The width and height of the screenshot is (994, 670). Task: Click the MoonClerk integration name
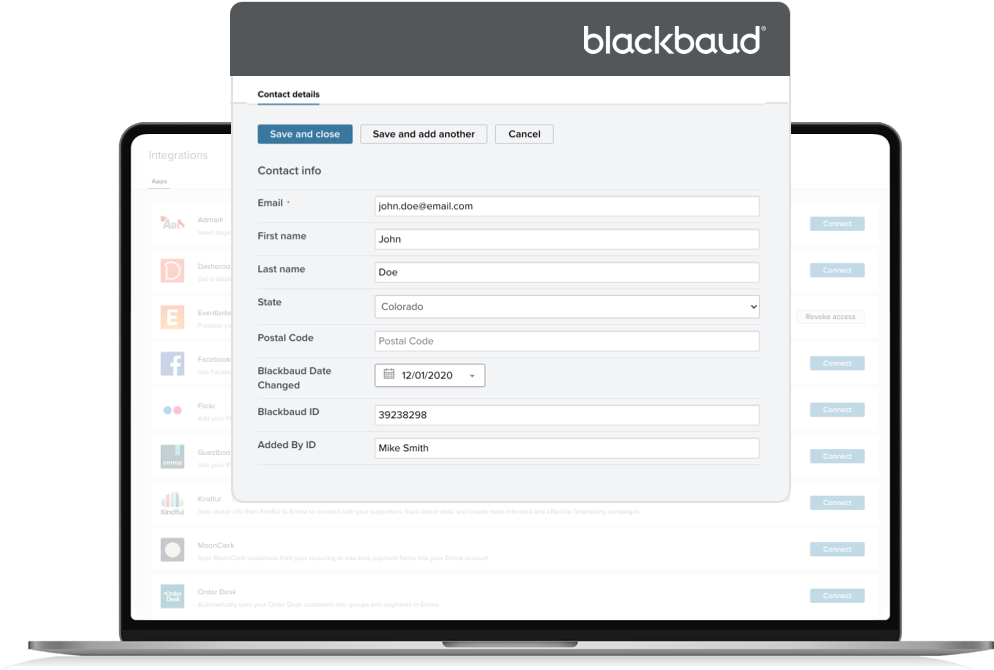[x=216, y=545]
